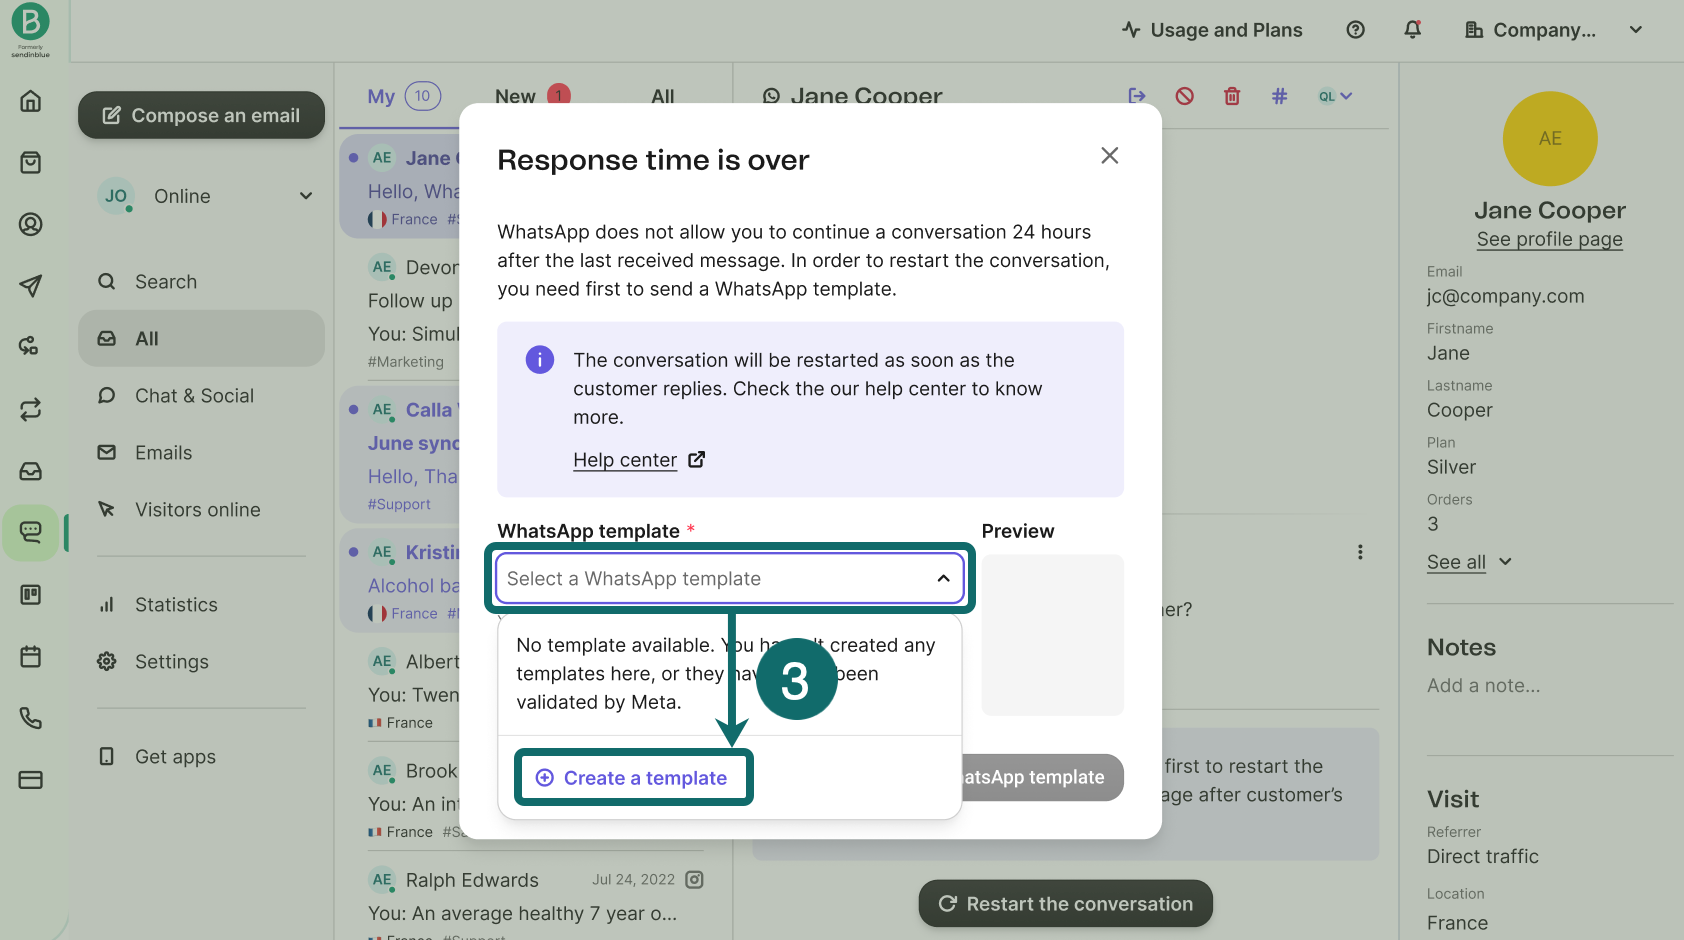Click the Add a note field
The height and width of the screenshot is (940, 1684).
tap(1483, 686)
